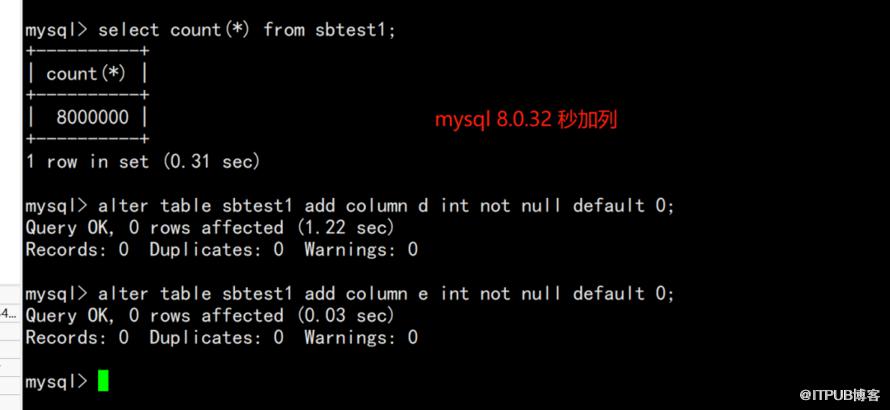Screen dimensions: 890x410
Task: Click "Records: 0" below the 0.03 sec result
Action: (x=77, y=338)
